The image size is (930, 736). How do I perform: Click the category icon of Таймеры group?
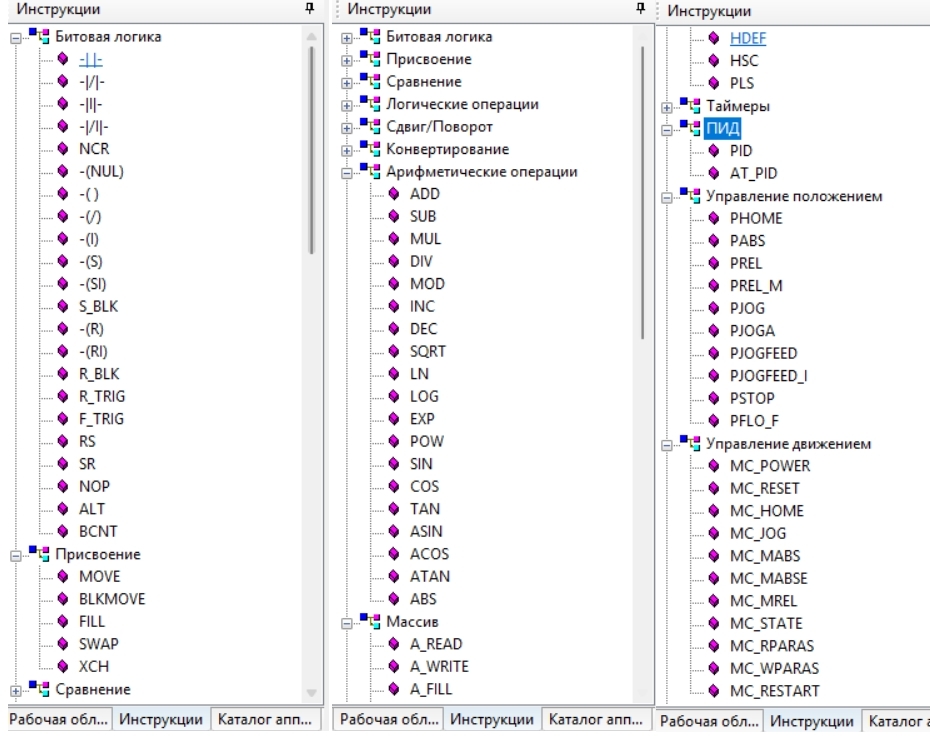point(690,106)
